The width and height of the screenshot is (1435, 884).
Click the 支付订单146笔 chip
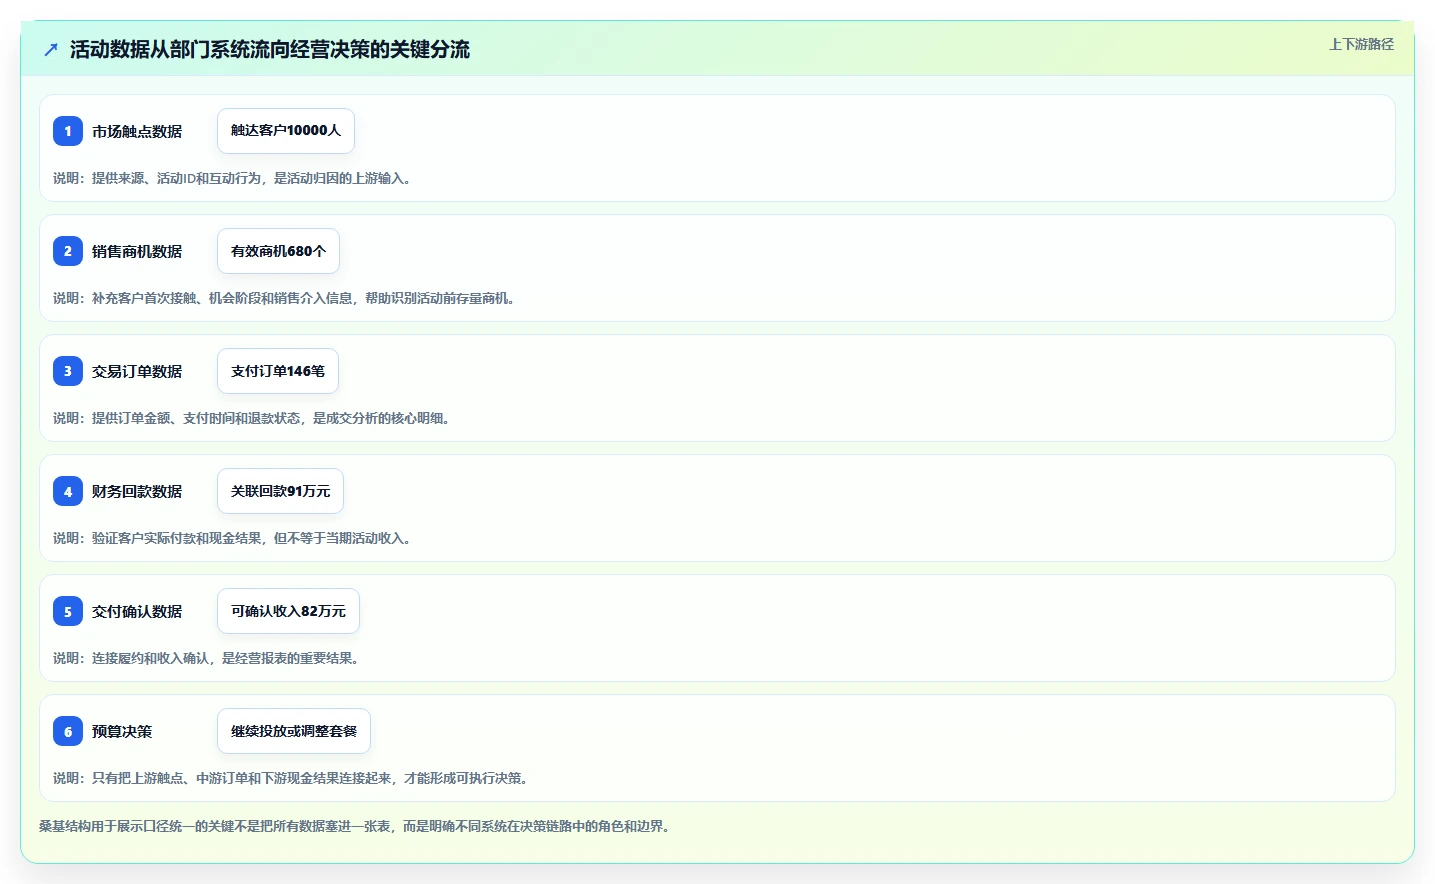coord(278,371)
